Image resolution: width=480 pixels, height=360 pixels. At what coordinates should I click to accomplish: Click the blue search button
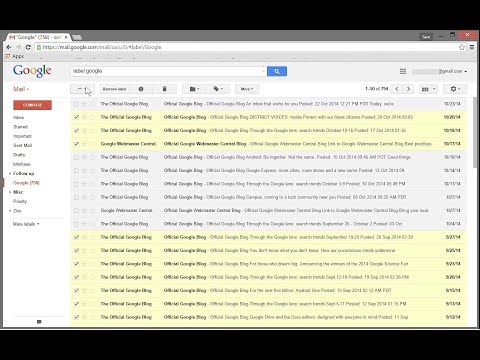coord(277,71)
